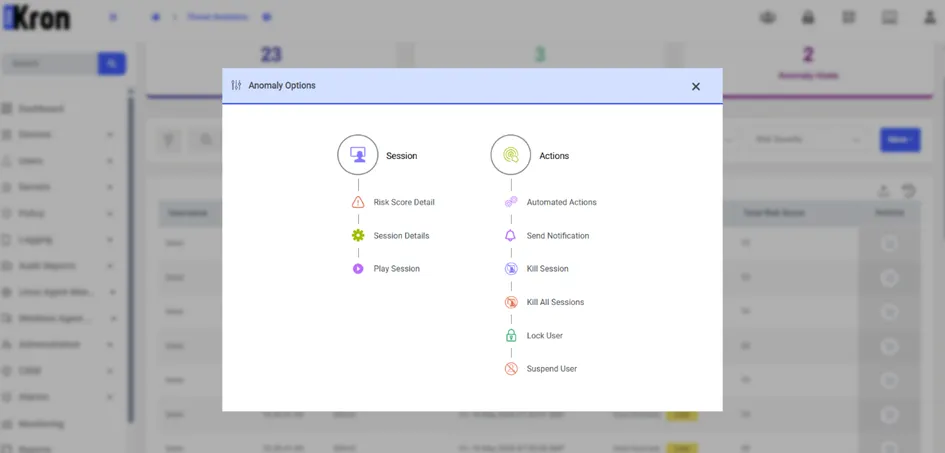This screenshot has height=453, width=945.
Task: Click the green Lock User padlock icon
Action: coord(511,336)
